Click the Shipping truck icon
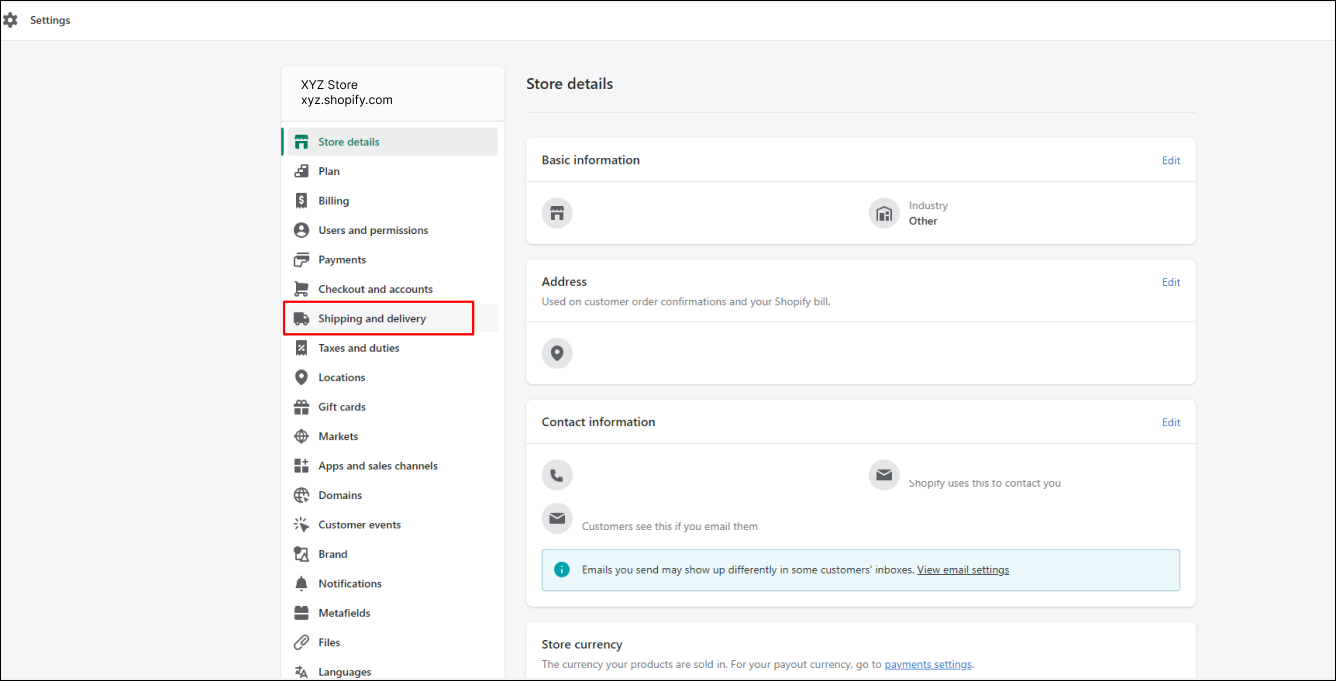This screenshot has height=681, width=1336. [301, 319]
